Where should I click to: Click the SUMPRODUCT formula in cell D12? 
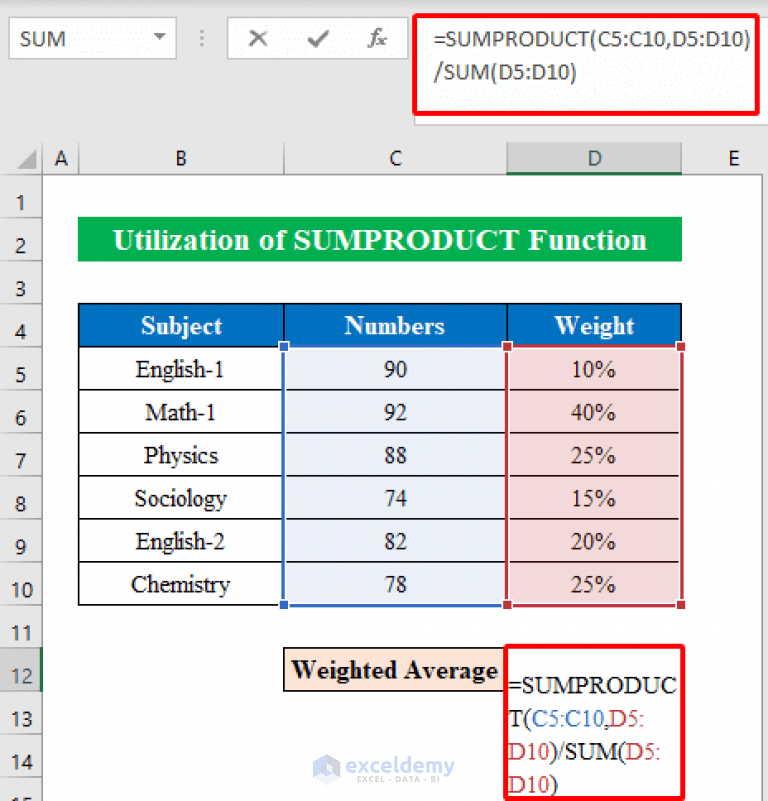[x=594, y=721]
